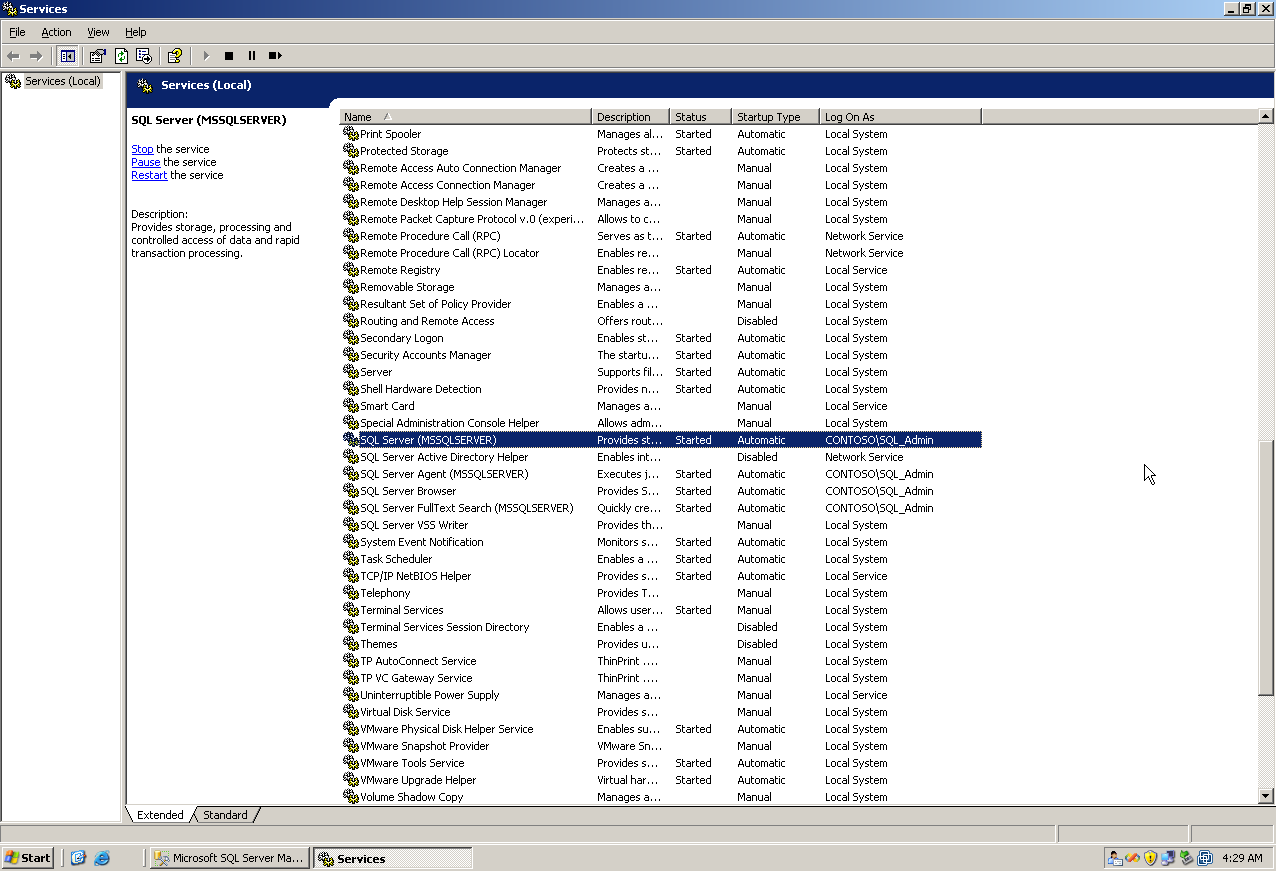1276x871 pixels.
Task: Click the Stop Service square icon
Action: coord(229,56)
